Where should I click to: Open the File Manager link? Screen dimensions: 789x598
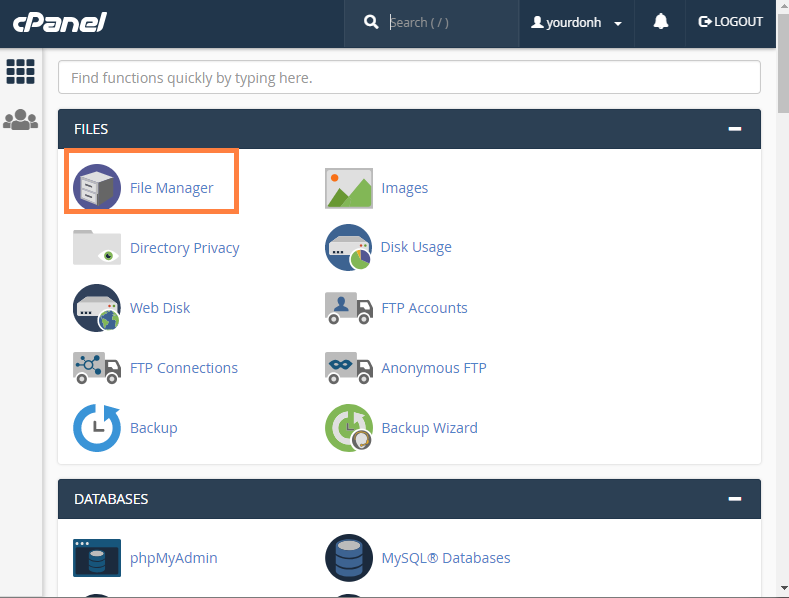tap(172, 188)
